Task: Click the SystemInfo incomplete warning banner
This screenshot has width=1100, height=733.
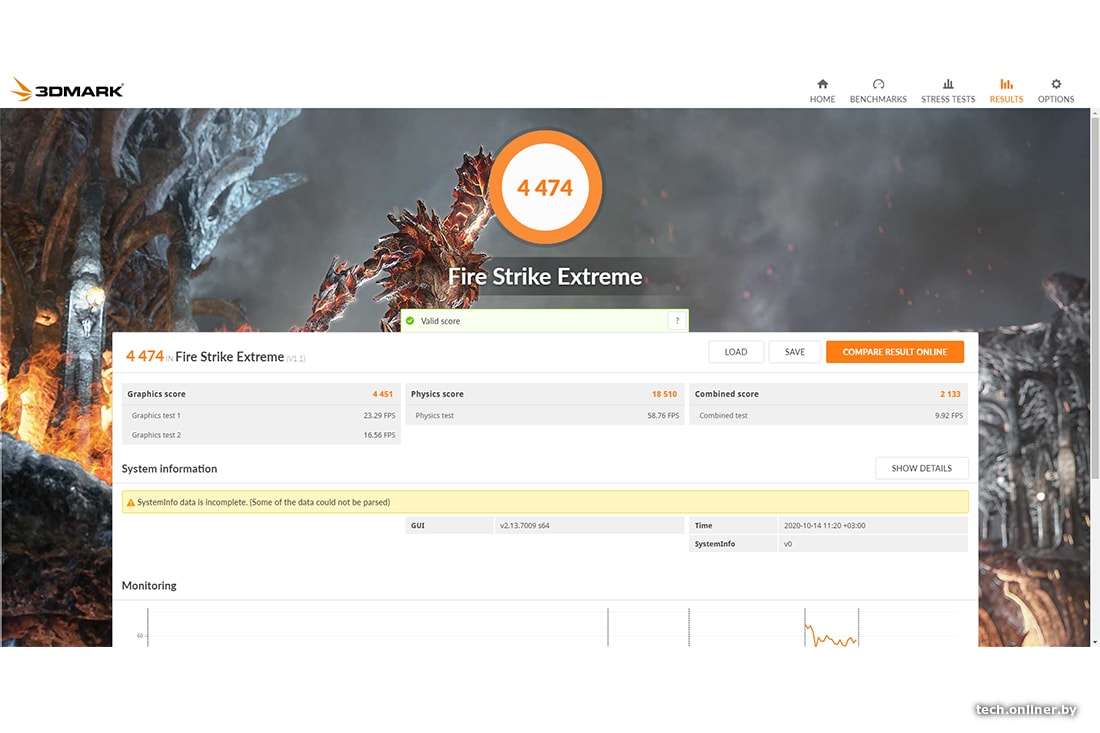Action: point(545,502)
